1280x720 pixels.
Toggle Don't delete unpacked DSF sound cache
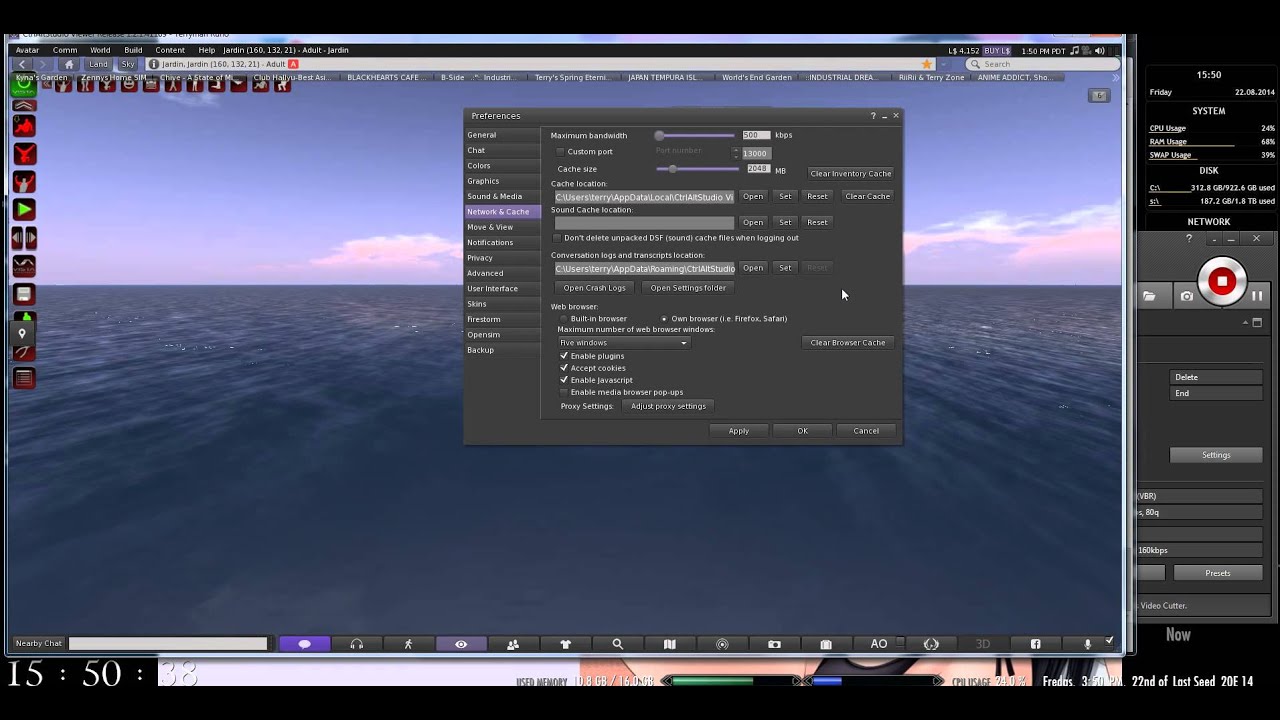pyautogui.click(x=558, y=238)
